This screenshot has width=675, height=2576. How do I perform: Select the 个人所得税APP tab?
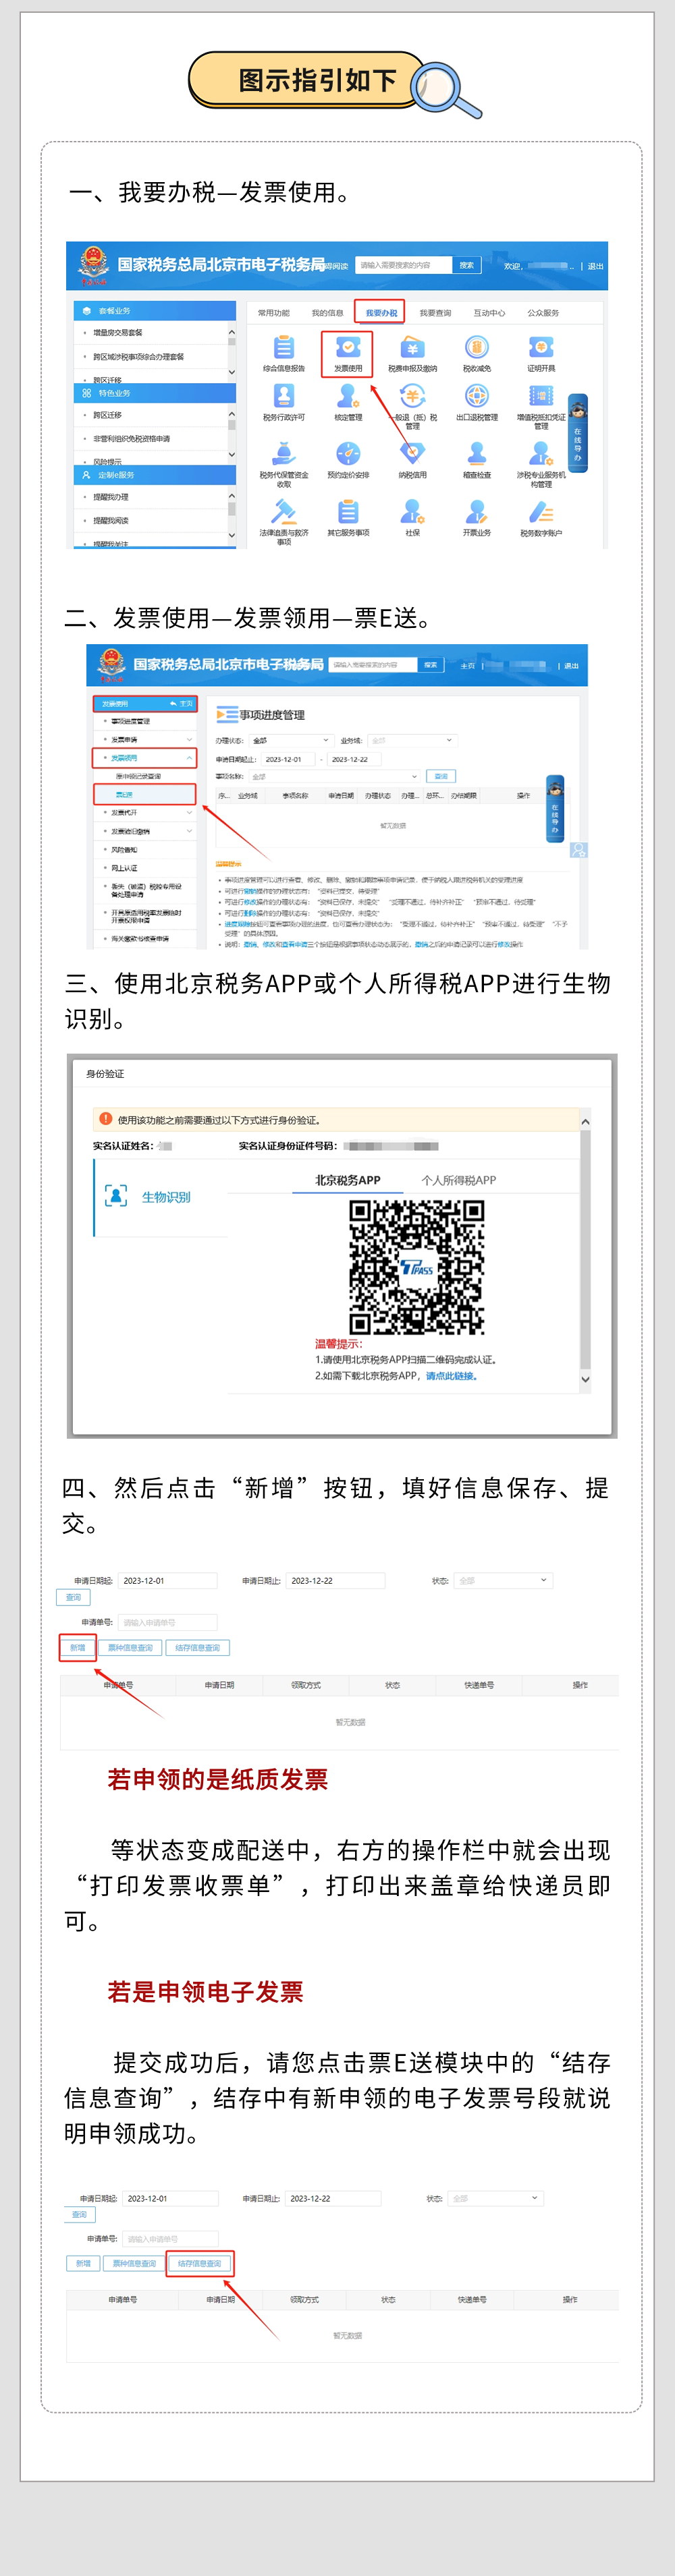tap(459, 1180)
